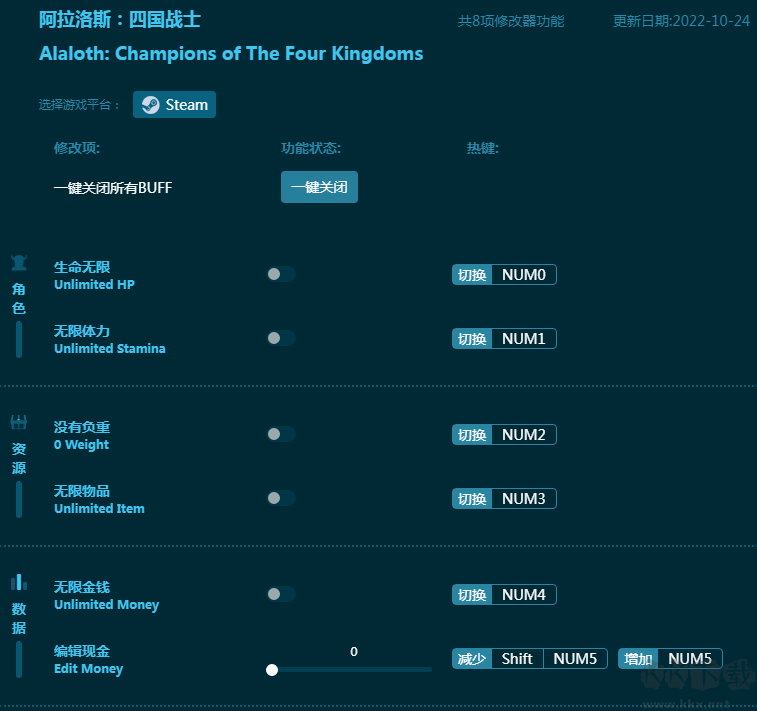Toggle Unlimited HP switch on

[x=281, y=274]
